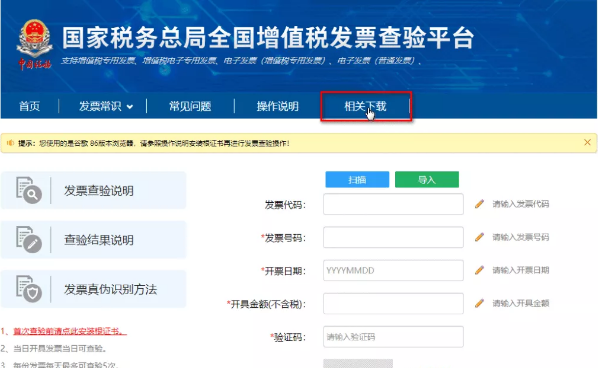The height and width of the screenshot is (368, 598).
Task: Click pencil icon beside 请输入发票号码
Action: 479,237
